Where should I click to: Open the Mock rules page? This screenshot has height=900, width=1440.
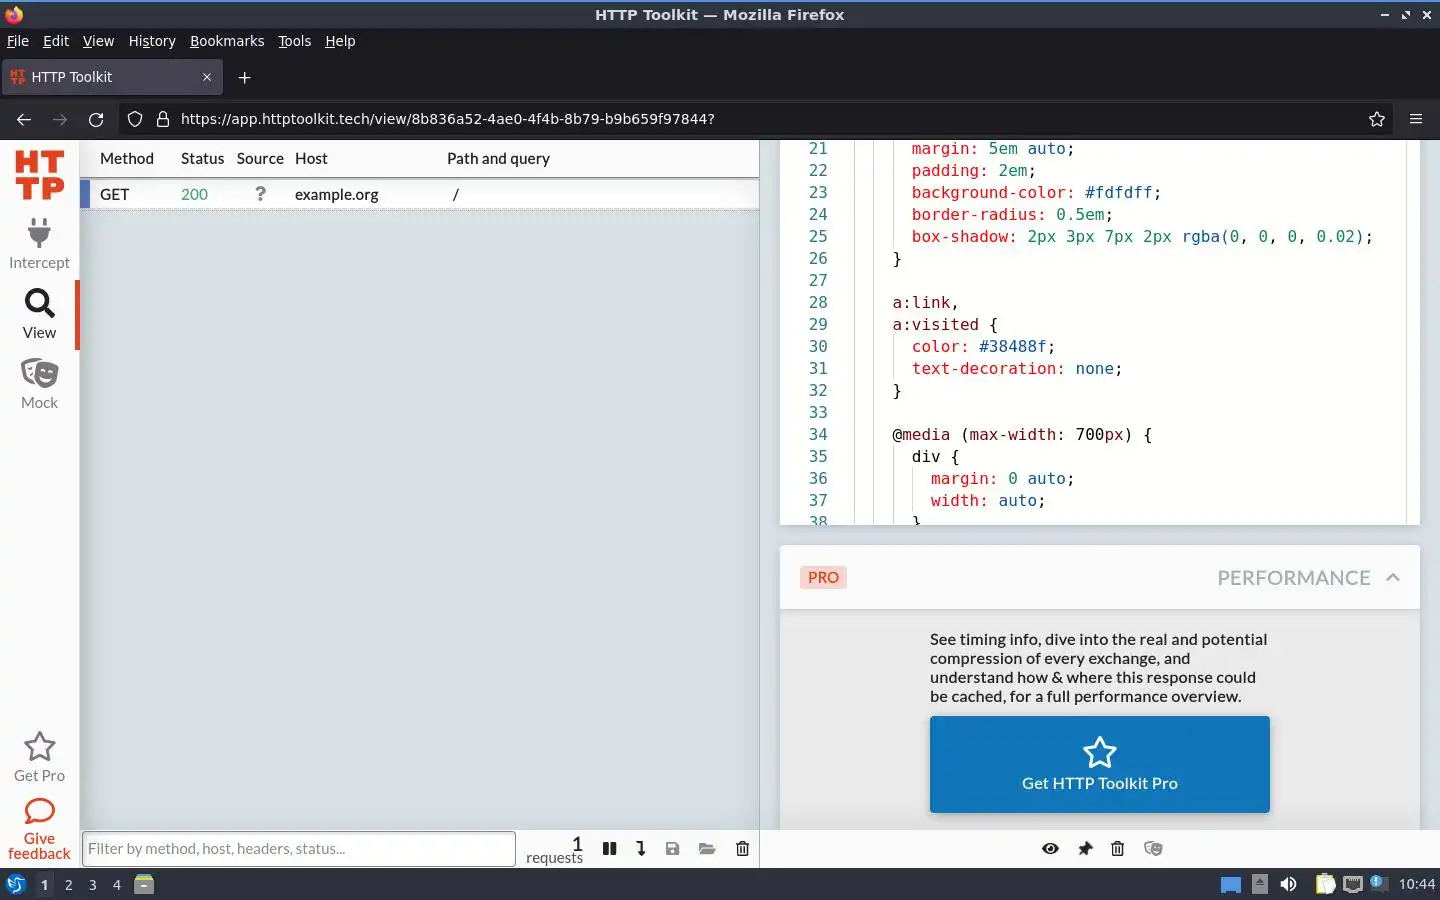tap(39, 385)
